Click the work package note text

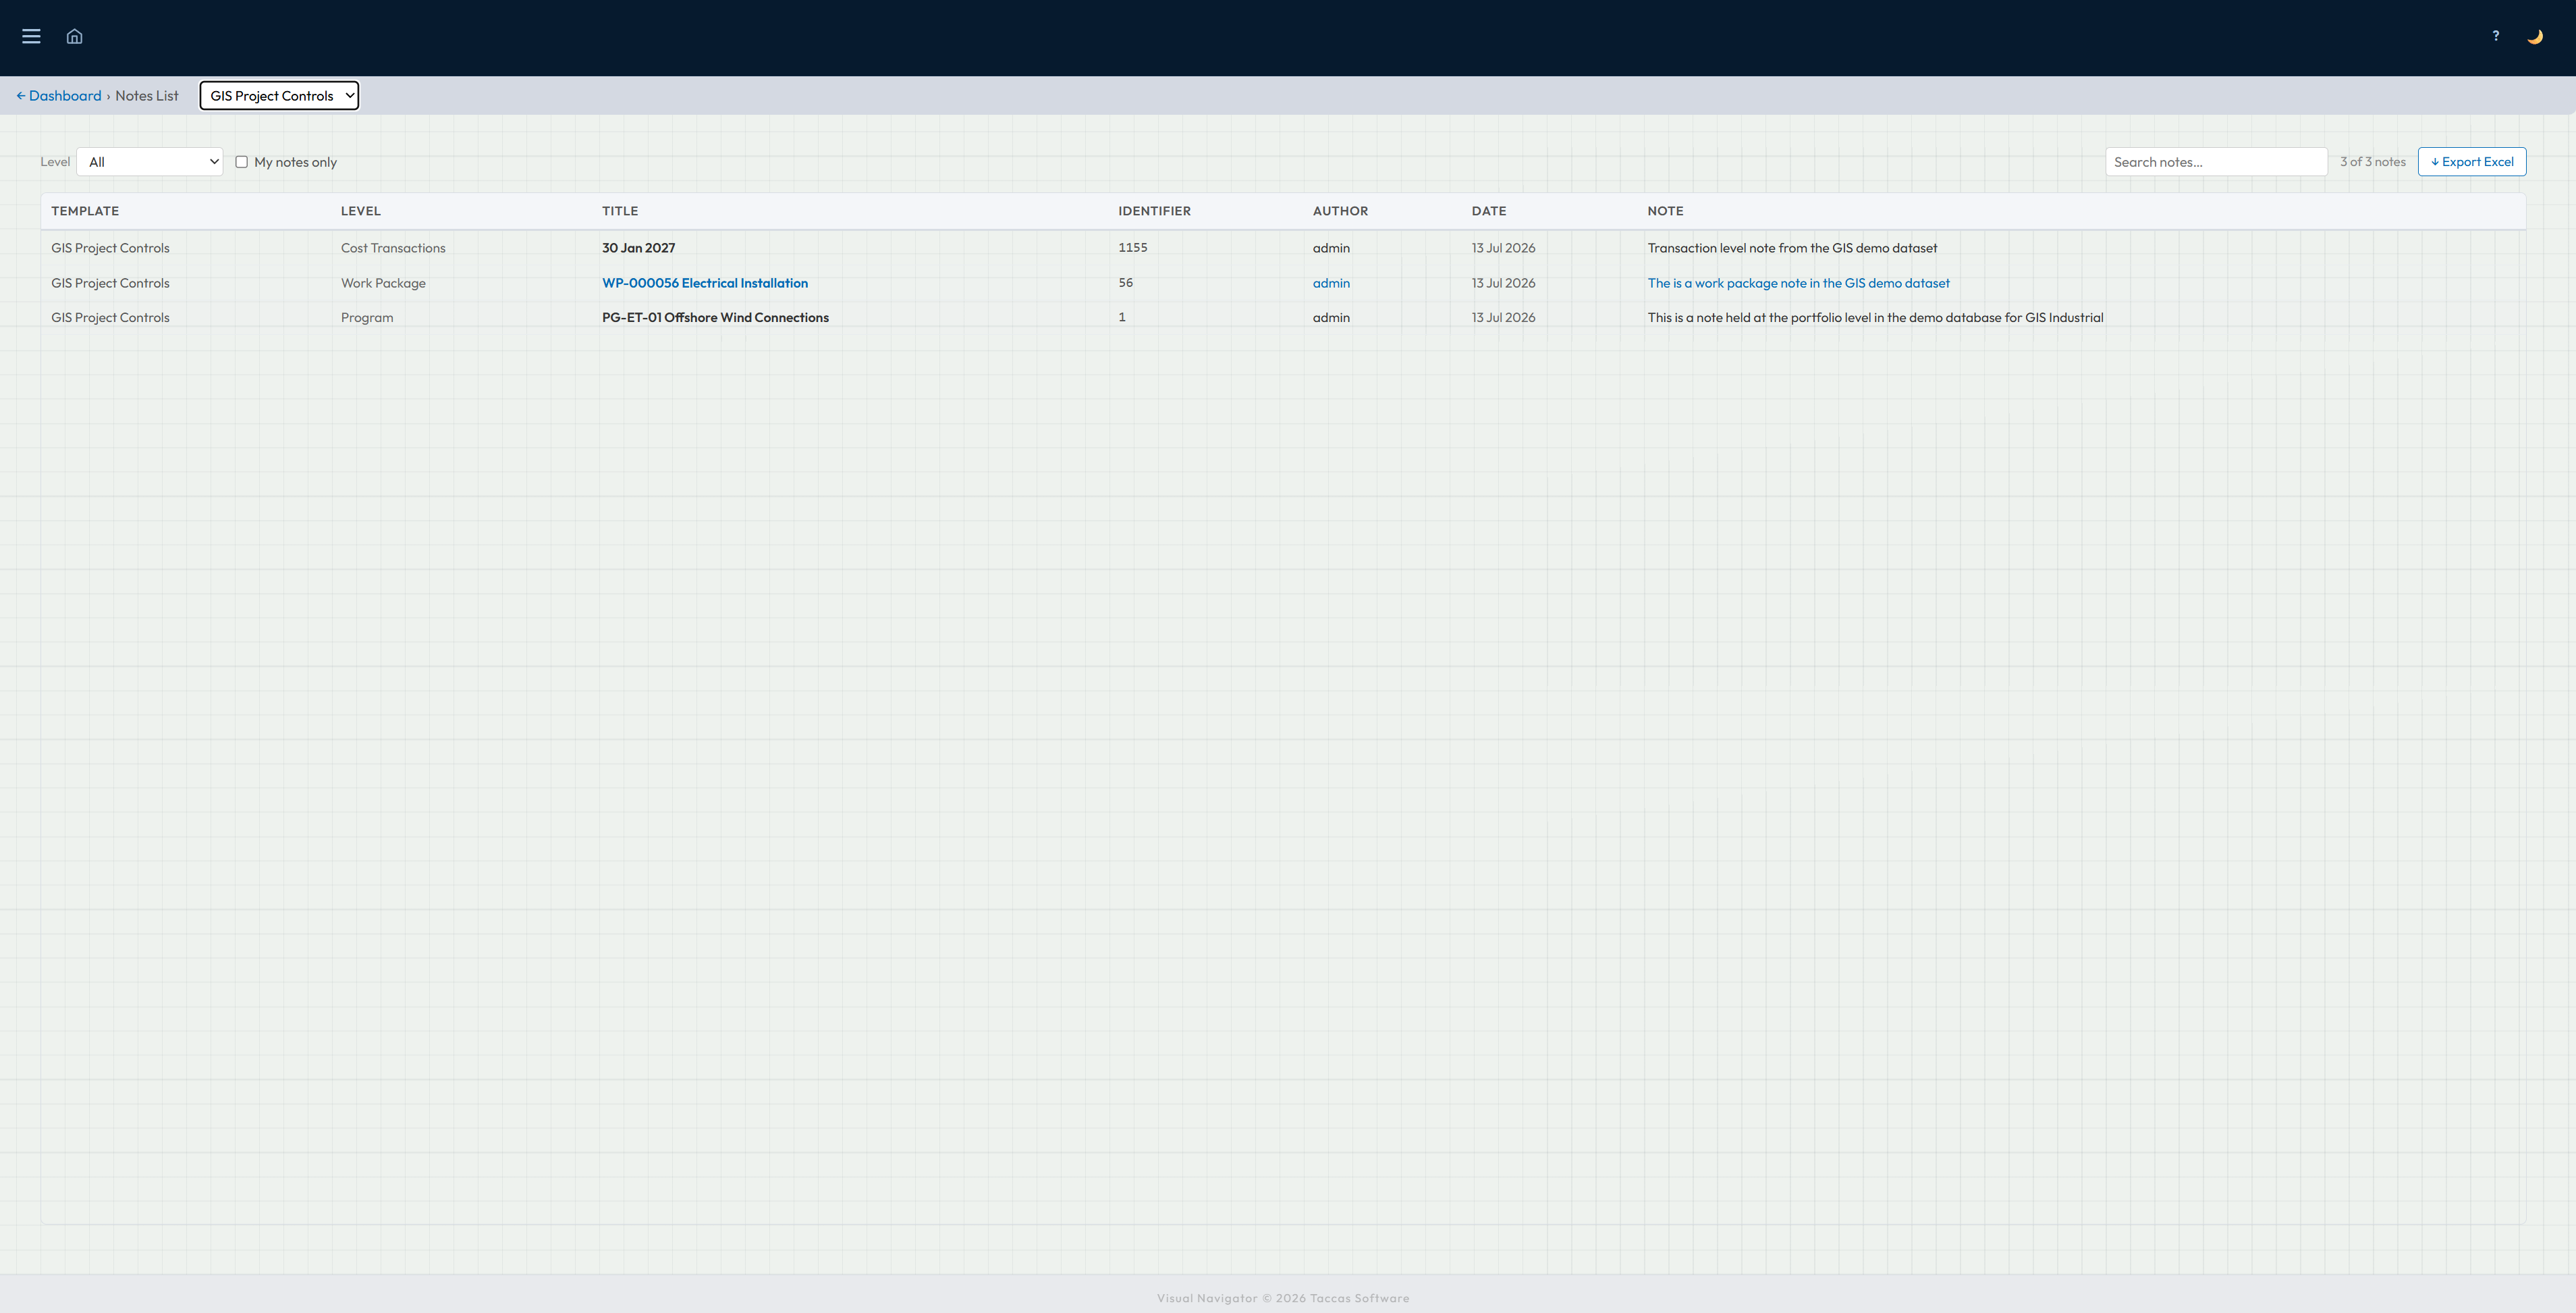(1798, 283)
